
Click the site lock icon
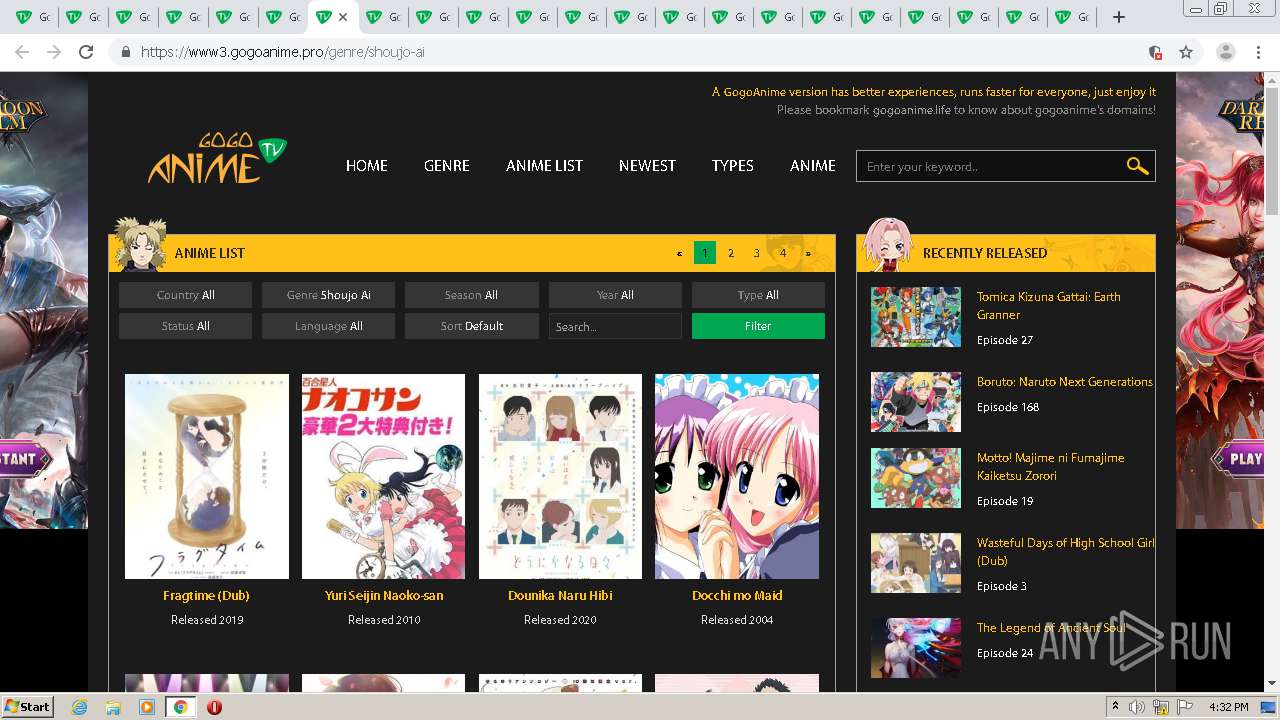pyautogui.click(x=126, y=52)
